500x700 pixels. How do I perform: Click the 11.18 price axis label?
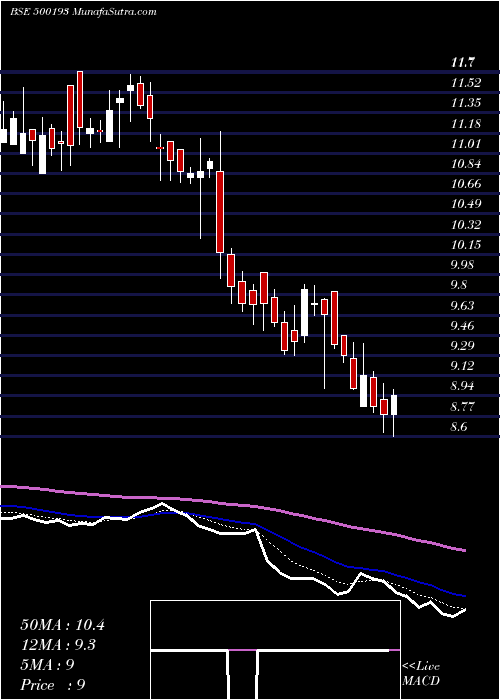[x=466, y=124]
